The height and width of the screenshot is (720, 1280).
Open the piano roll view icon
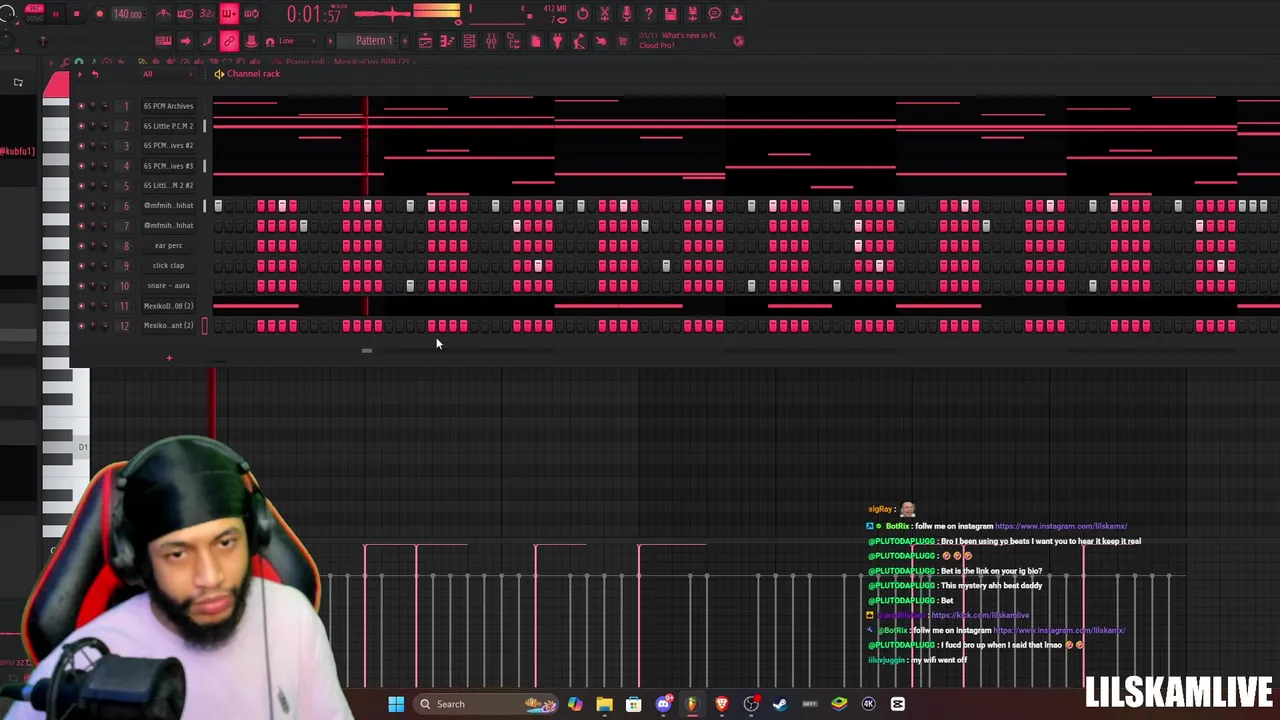point(447,41)
